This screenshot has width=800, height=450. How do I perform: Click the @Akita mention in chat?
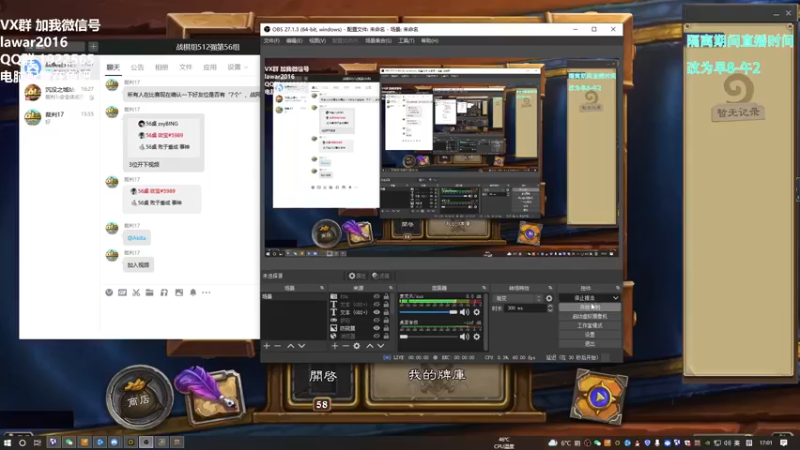136,238
